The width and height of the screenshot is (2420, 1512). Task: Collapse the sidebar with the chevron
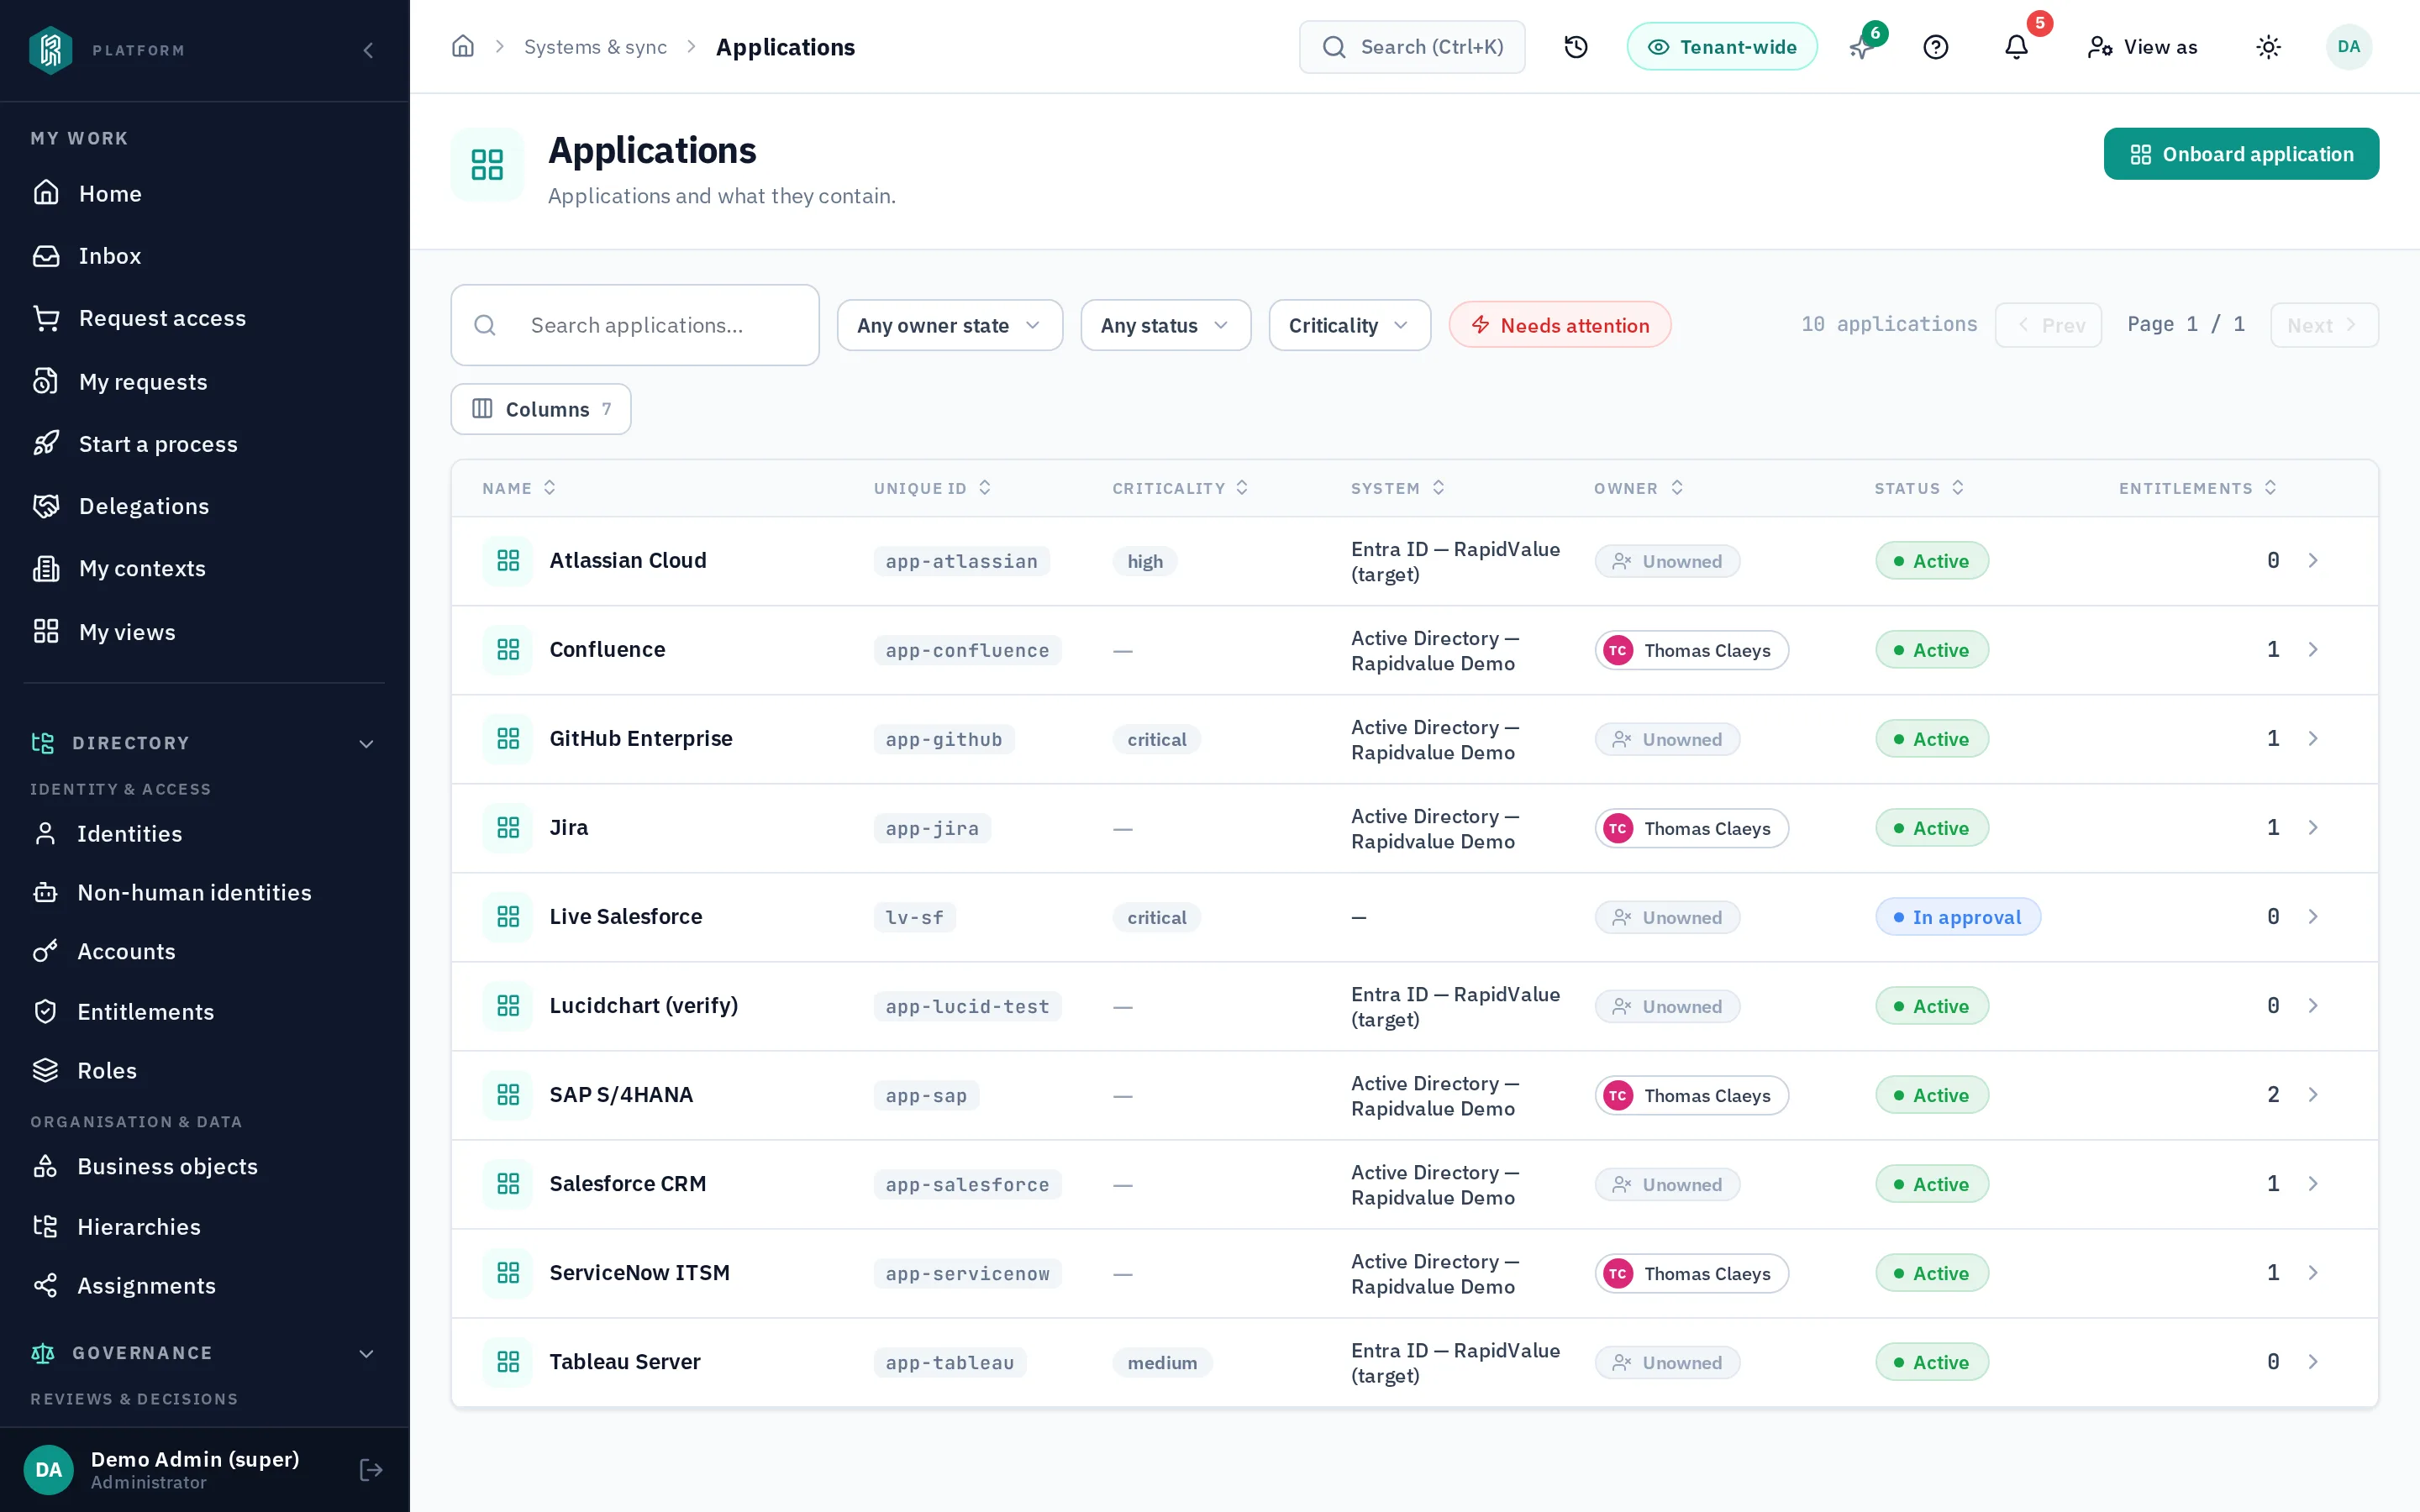tap(368, 50)
